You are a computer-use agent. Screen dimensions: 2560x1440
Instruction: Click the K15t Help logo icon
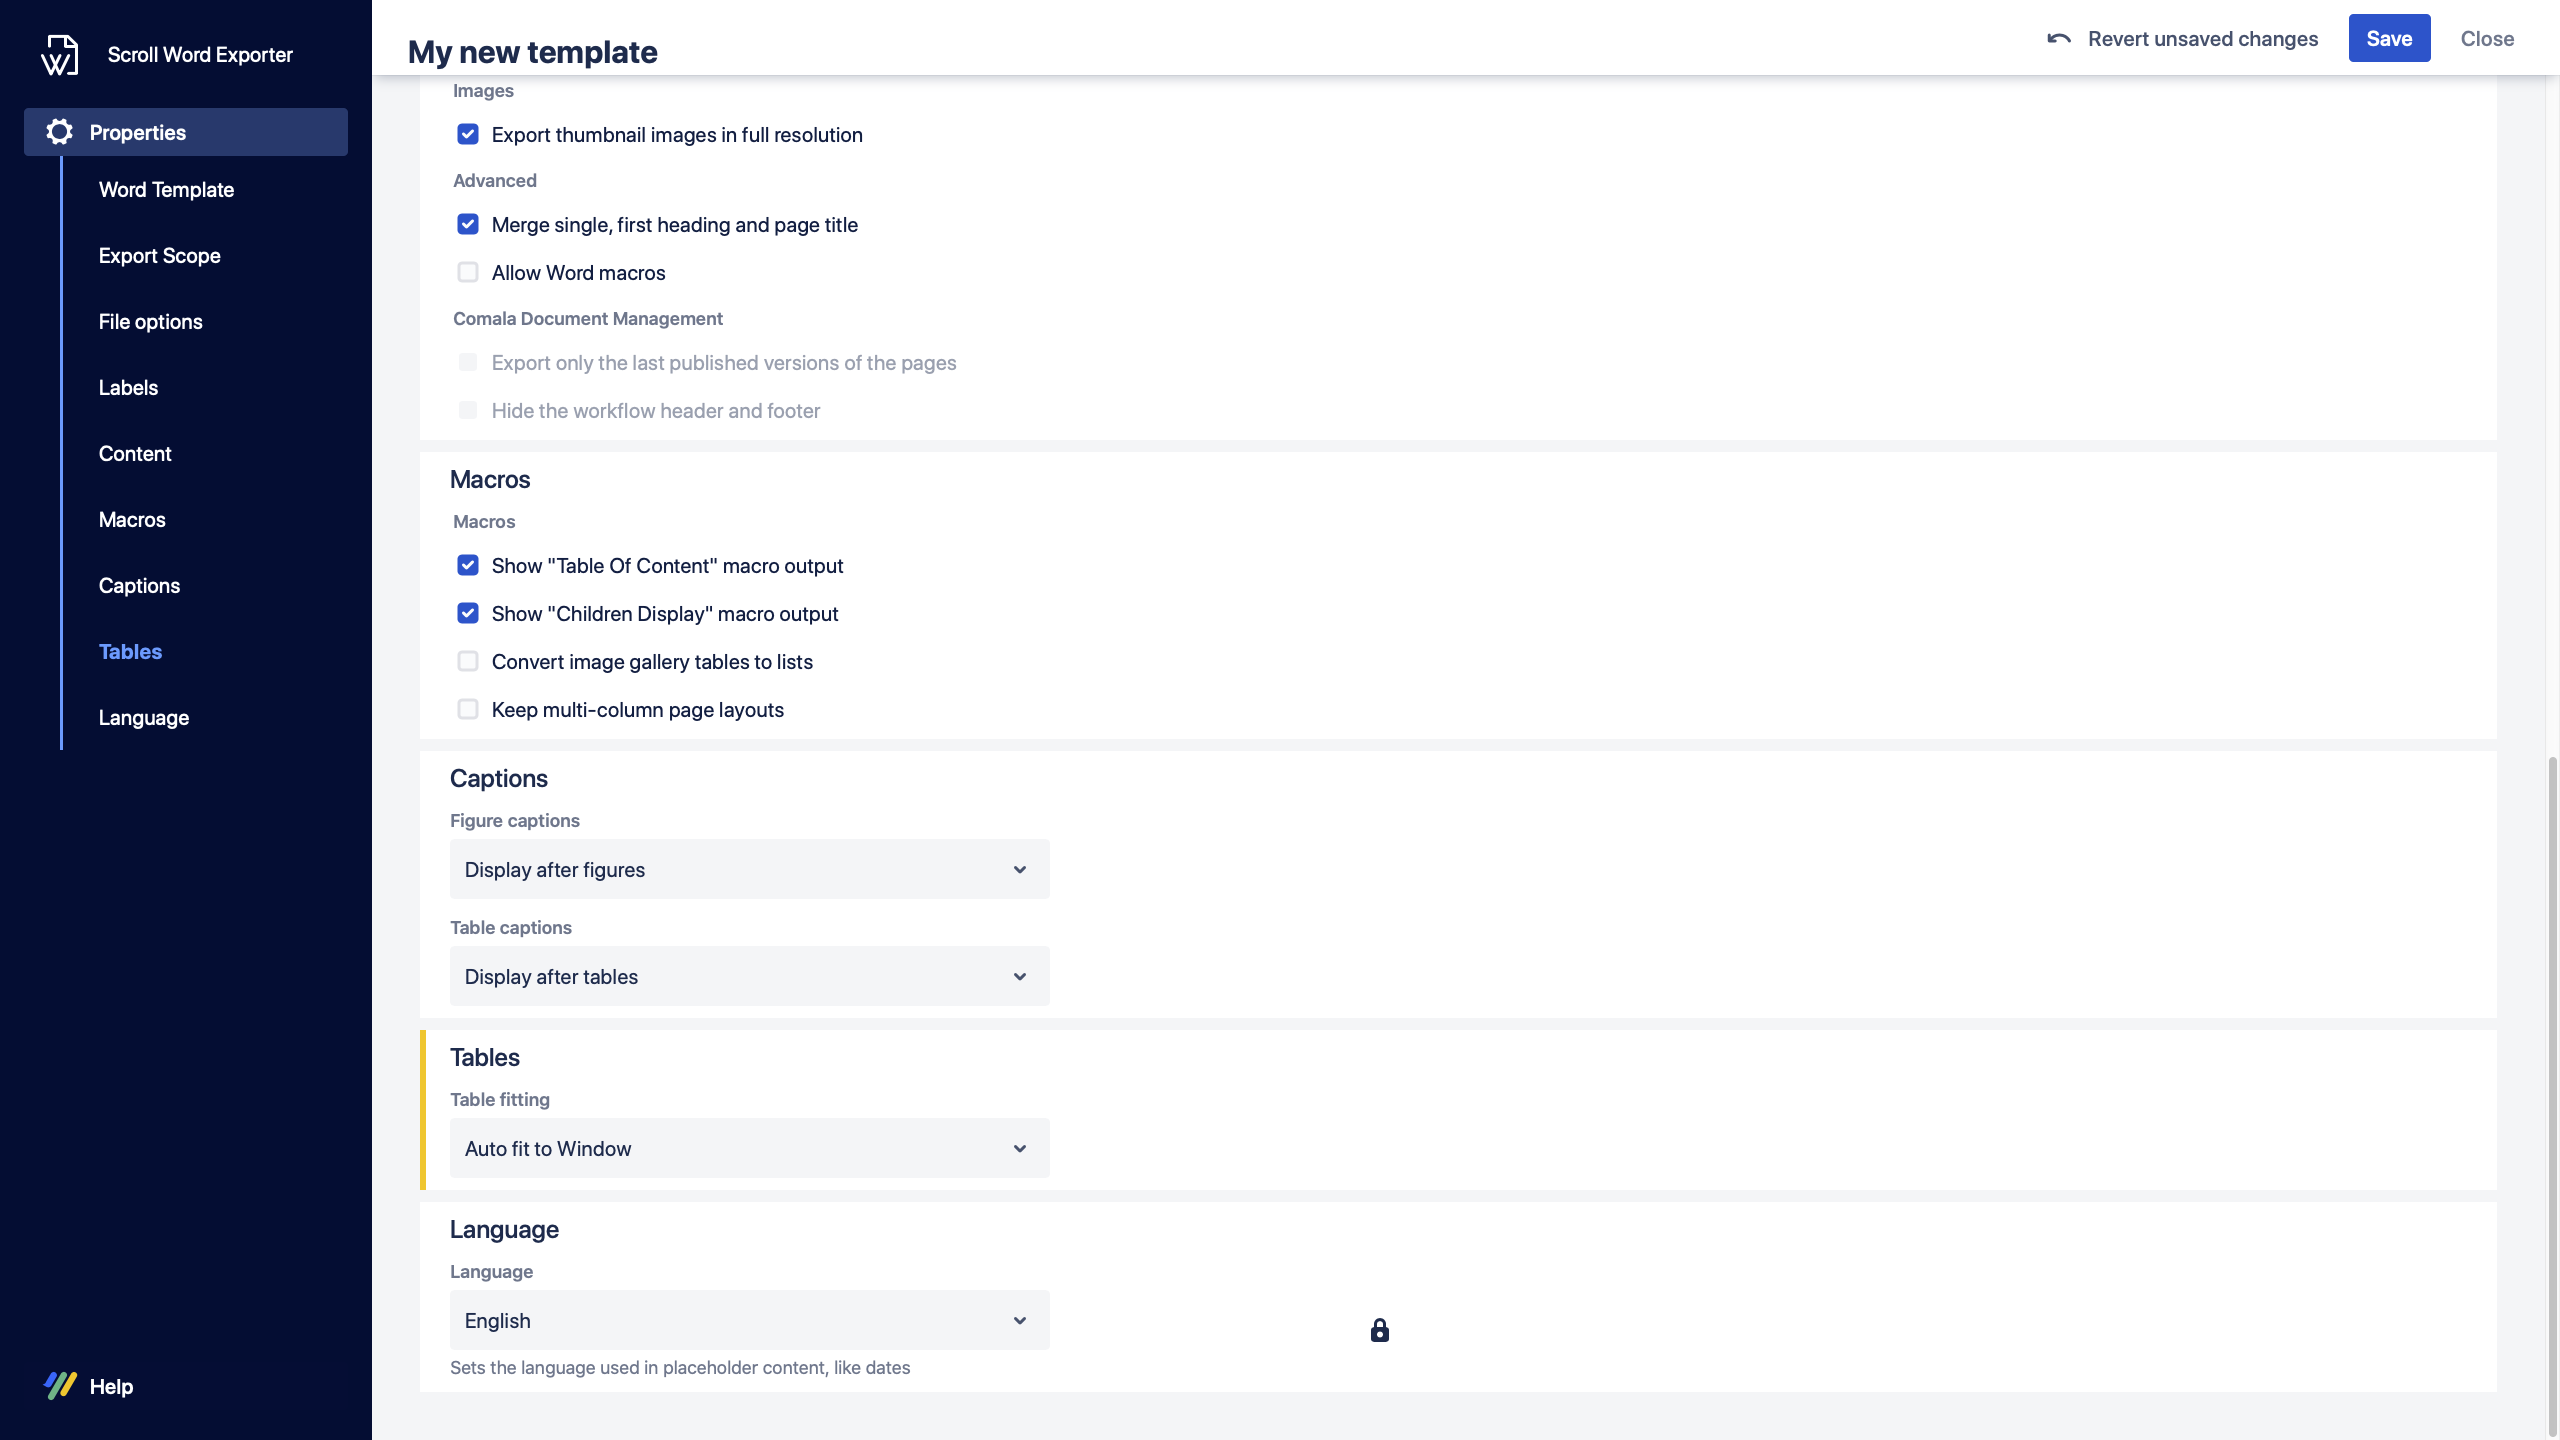(60, 1385)
